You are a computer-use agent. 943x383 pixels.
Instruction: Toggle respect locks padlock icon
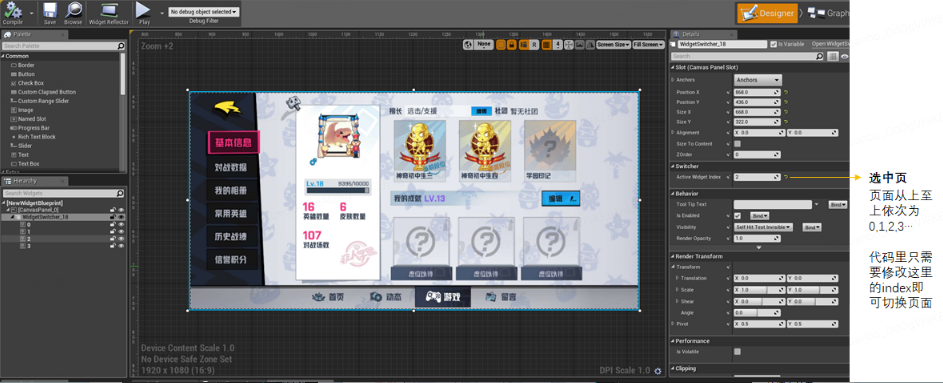[x=511, y=44]
